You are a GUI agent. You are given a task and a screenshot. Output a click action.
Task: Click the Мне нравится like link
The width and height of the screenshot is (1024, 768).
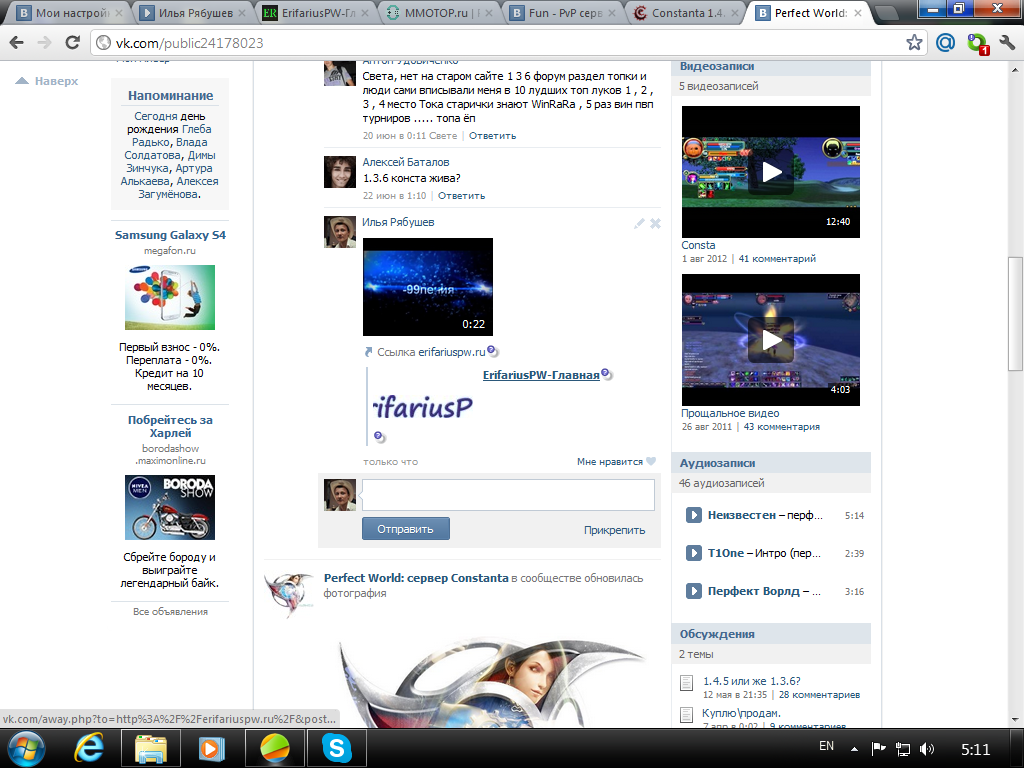609,462
